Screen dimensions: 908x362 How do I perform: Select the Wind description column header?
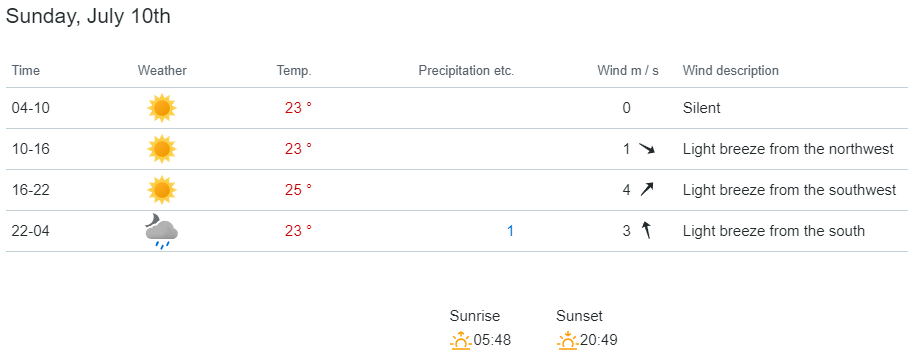[x=731, y=71]
